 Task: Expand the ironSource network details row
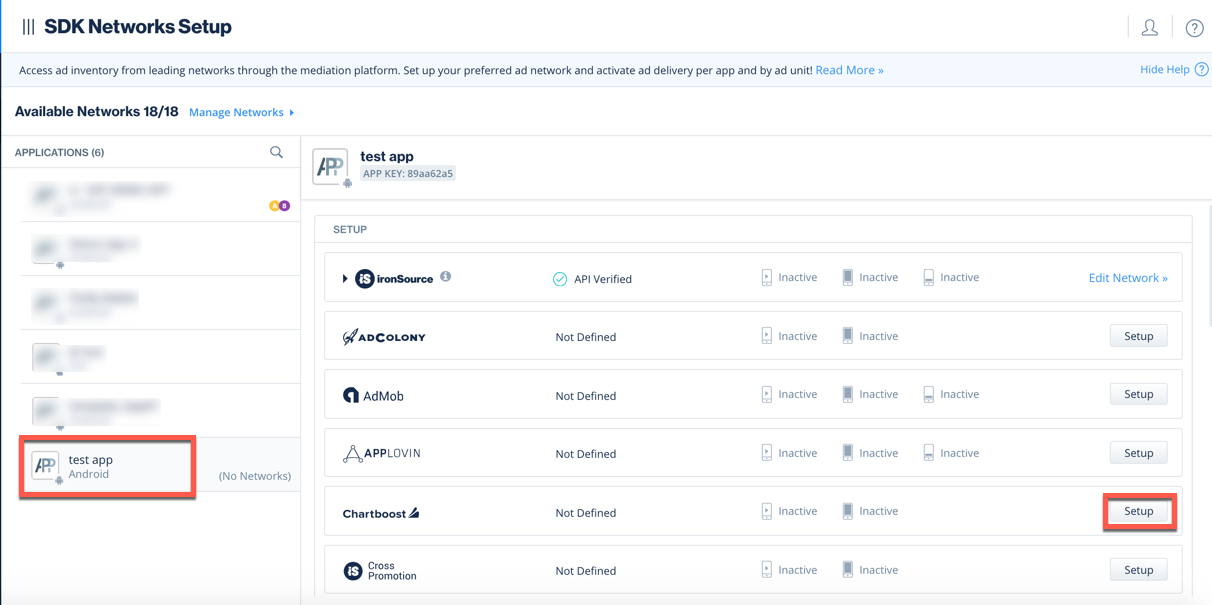(x=347, y=279)
